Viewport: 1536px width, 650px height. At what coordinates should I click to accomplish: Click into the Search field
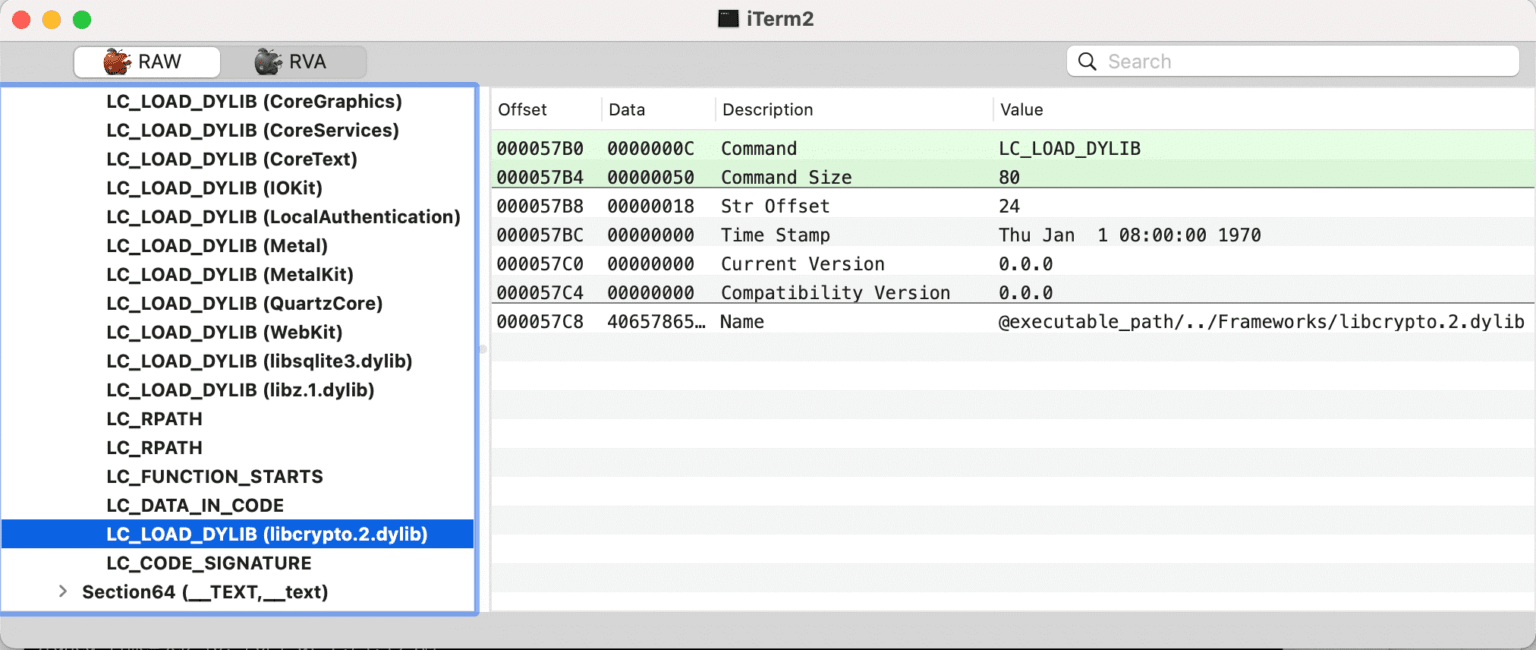tap(1300, 62)
